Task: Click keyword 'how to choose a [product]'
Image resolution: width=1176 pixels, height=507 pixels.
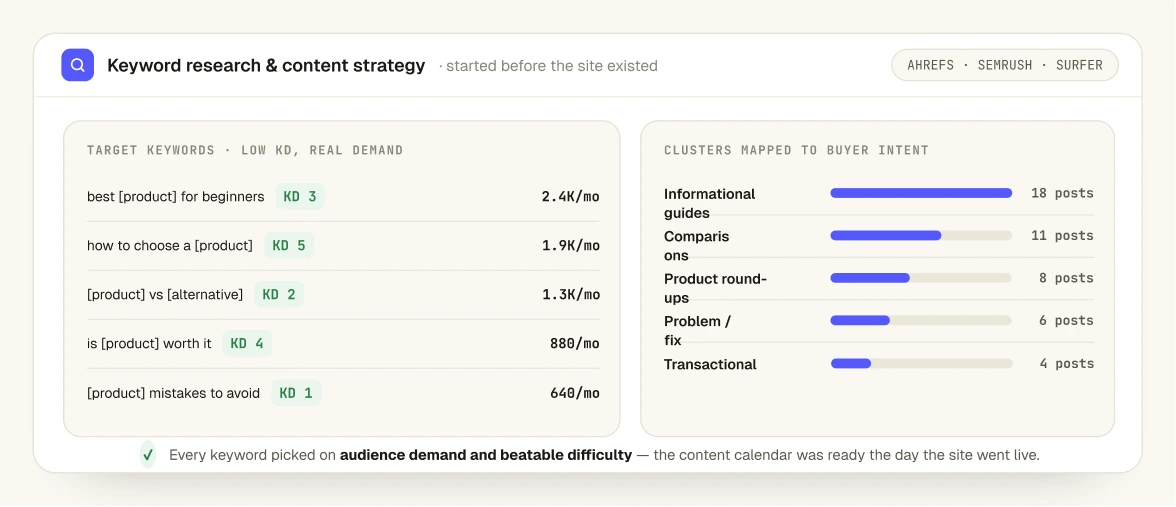Action: [170, 246]
